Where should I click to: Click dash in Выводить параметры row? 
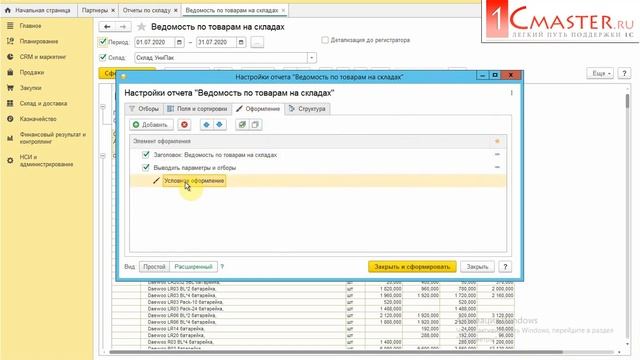497,167
